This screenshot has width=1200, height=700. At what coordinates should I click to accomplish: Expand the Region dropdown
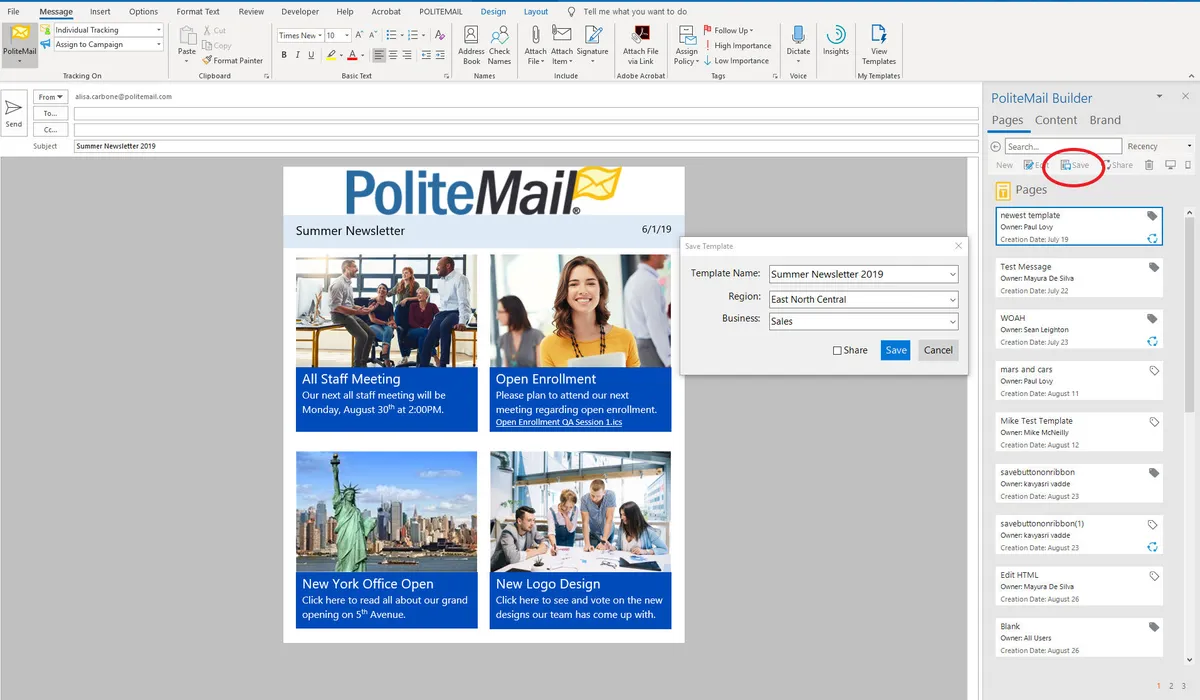click(x=952, y=299)
